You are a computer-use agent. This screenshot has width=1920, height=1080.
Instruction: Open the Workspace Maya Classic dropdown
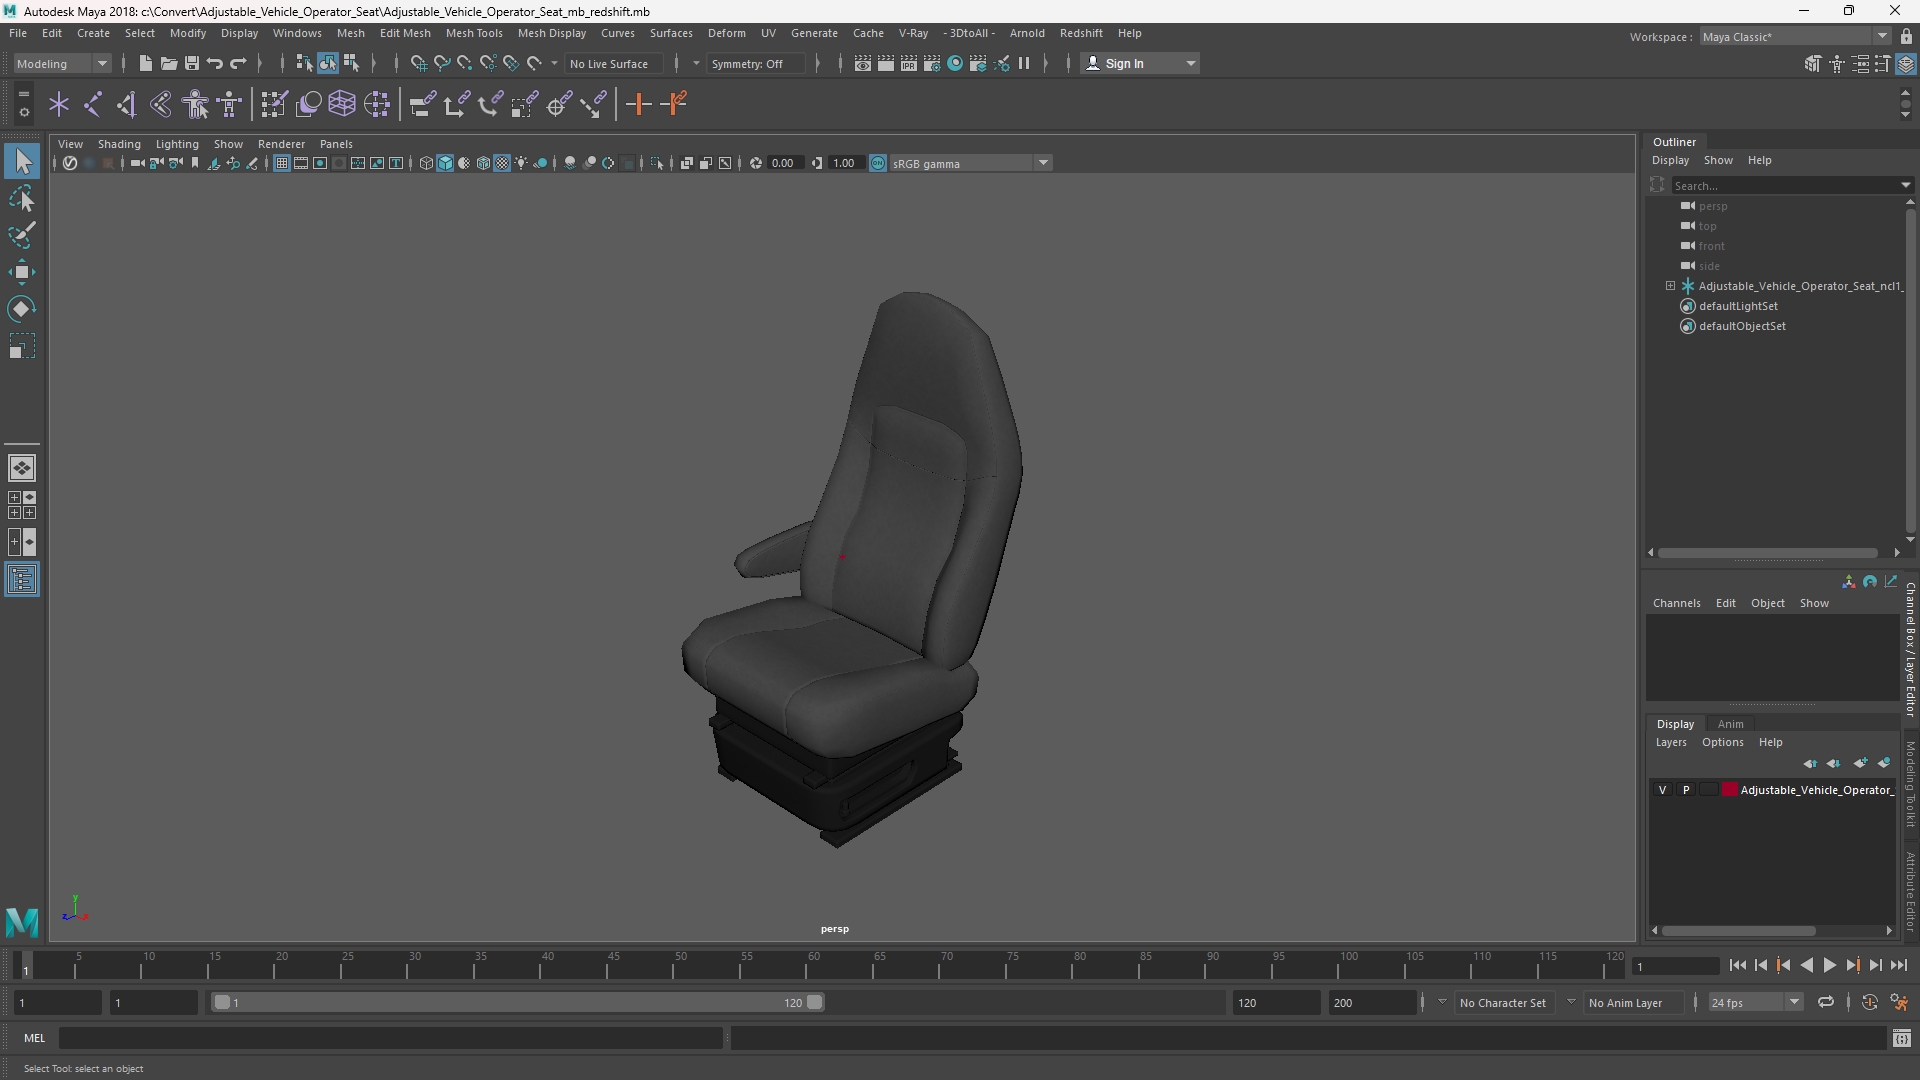coord(1795,36)
